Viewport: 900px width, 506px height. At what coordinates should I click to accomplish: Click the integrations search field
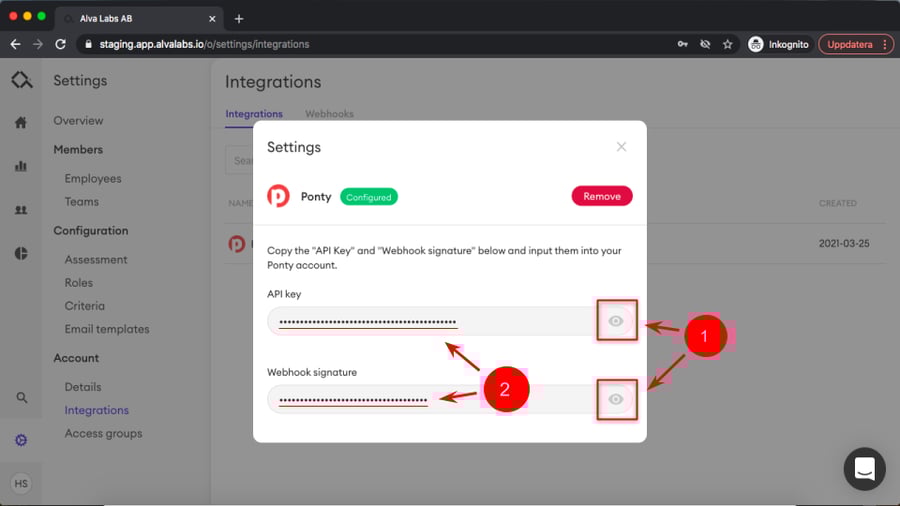(x=239, y=161)
